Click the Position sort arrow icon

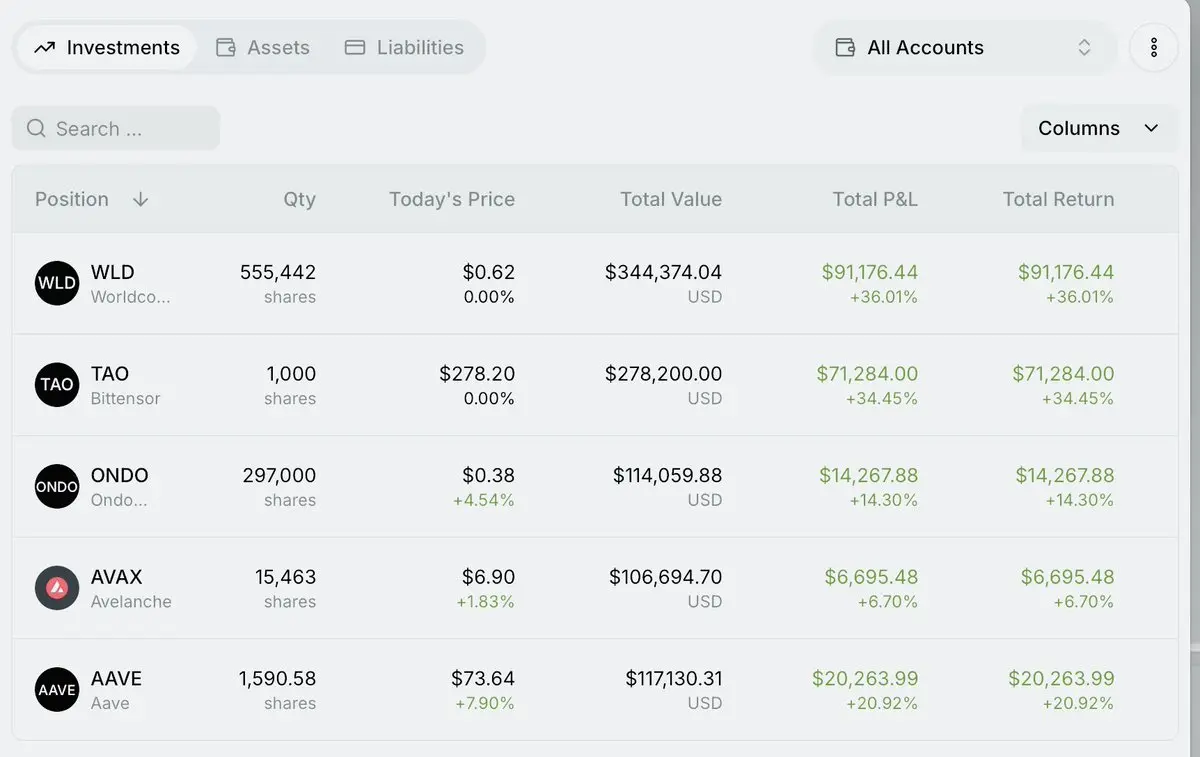tap(140, 199)
